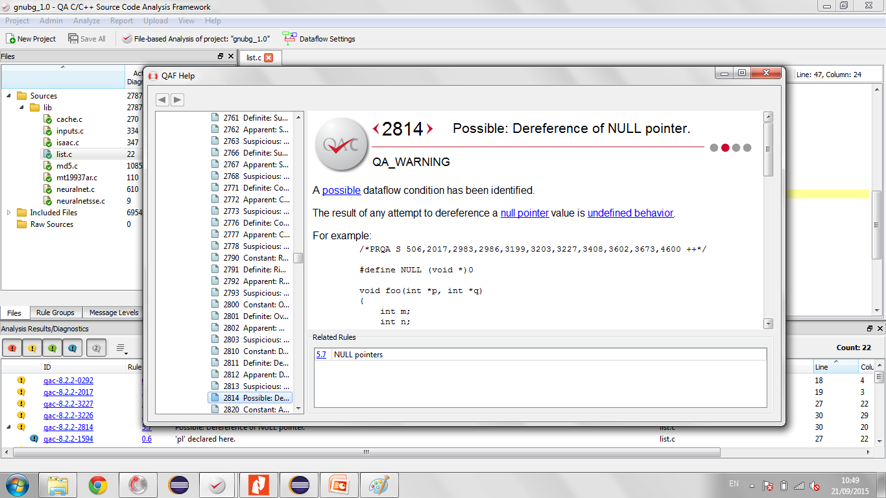Collapse the Sources tree node
This screenshot has height=498, width=886.
[9, 96]
